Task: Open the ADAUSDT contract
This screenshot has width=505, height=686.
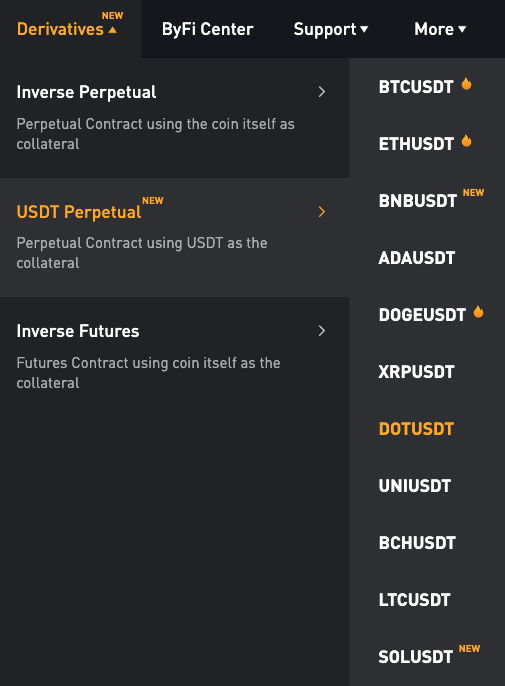Action: coord(417,258)
